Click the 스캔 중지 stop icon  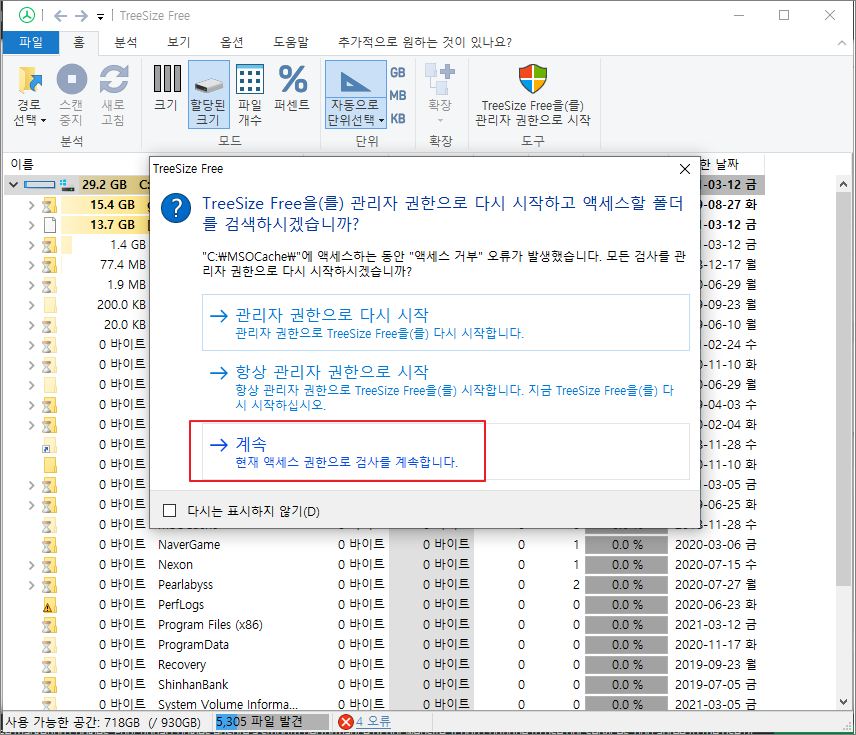[72, 79]
